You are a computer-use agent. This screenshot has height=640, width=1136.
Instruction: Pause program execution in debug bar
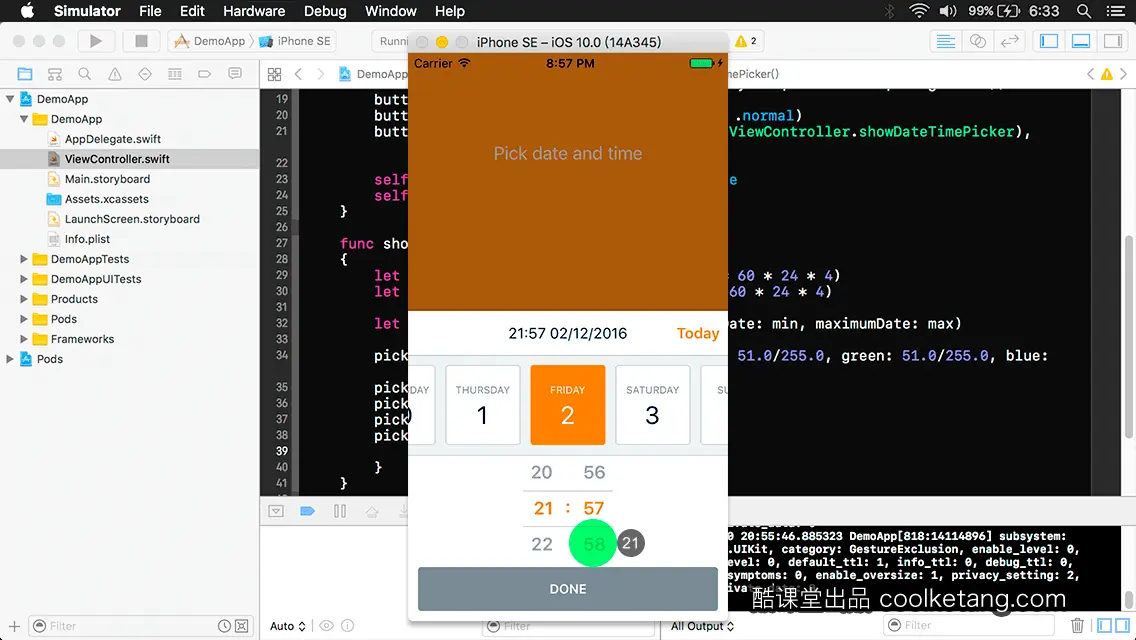click(x=340, y=511)
